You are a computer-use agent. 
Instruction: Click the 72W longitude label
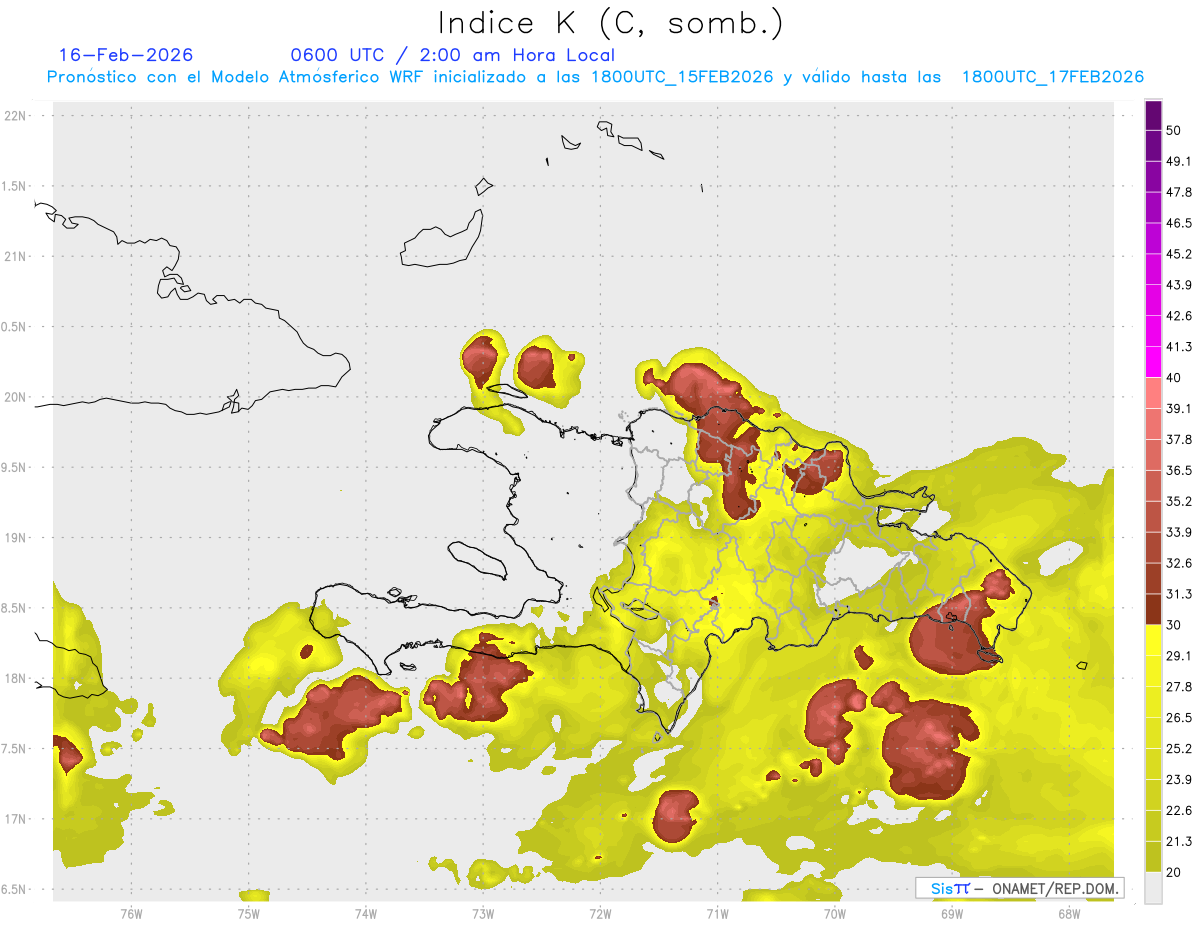[600, 913]
